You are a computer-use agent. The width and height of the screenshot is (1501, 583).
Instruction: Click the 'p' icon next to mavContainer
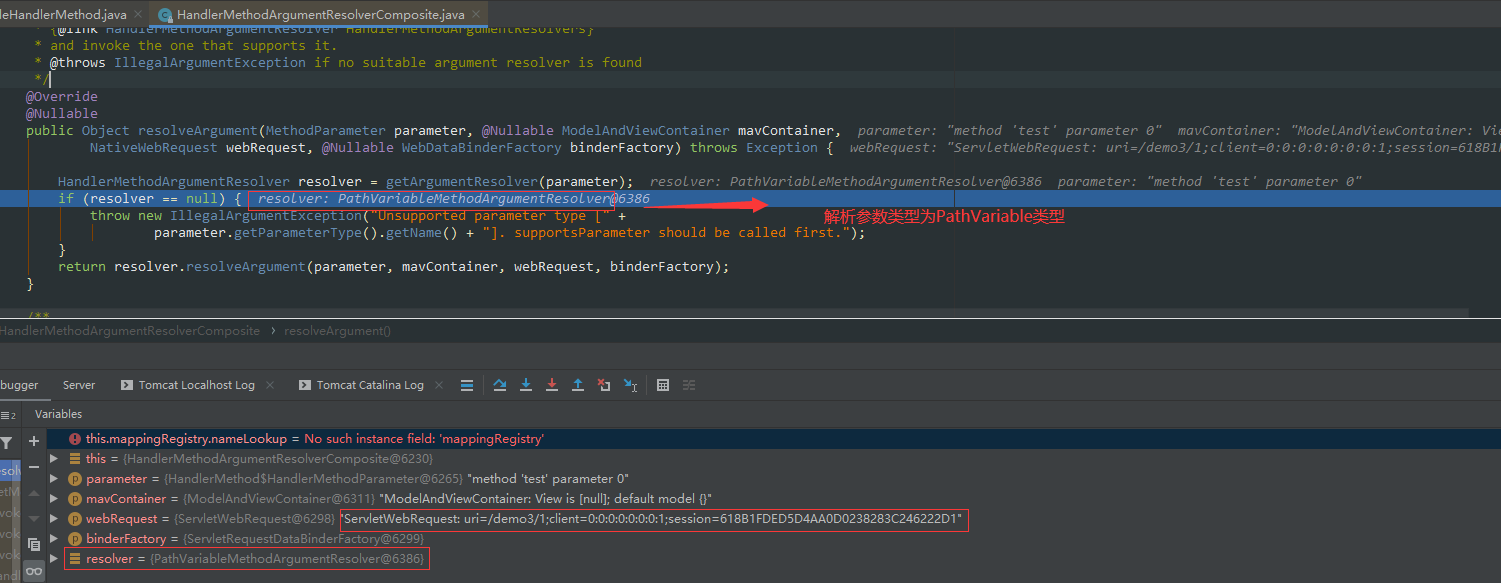[75, 499]
